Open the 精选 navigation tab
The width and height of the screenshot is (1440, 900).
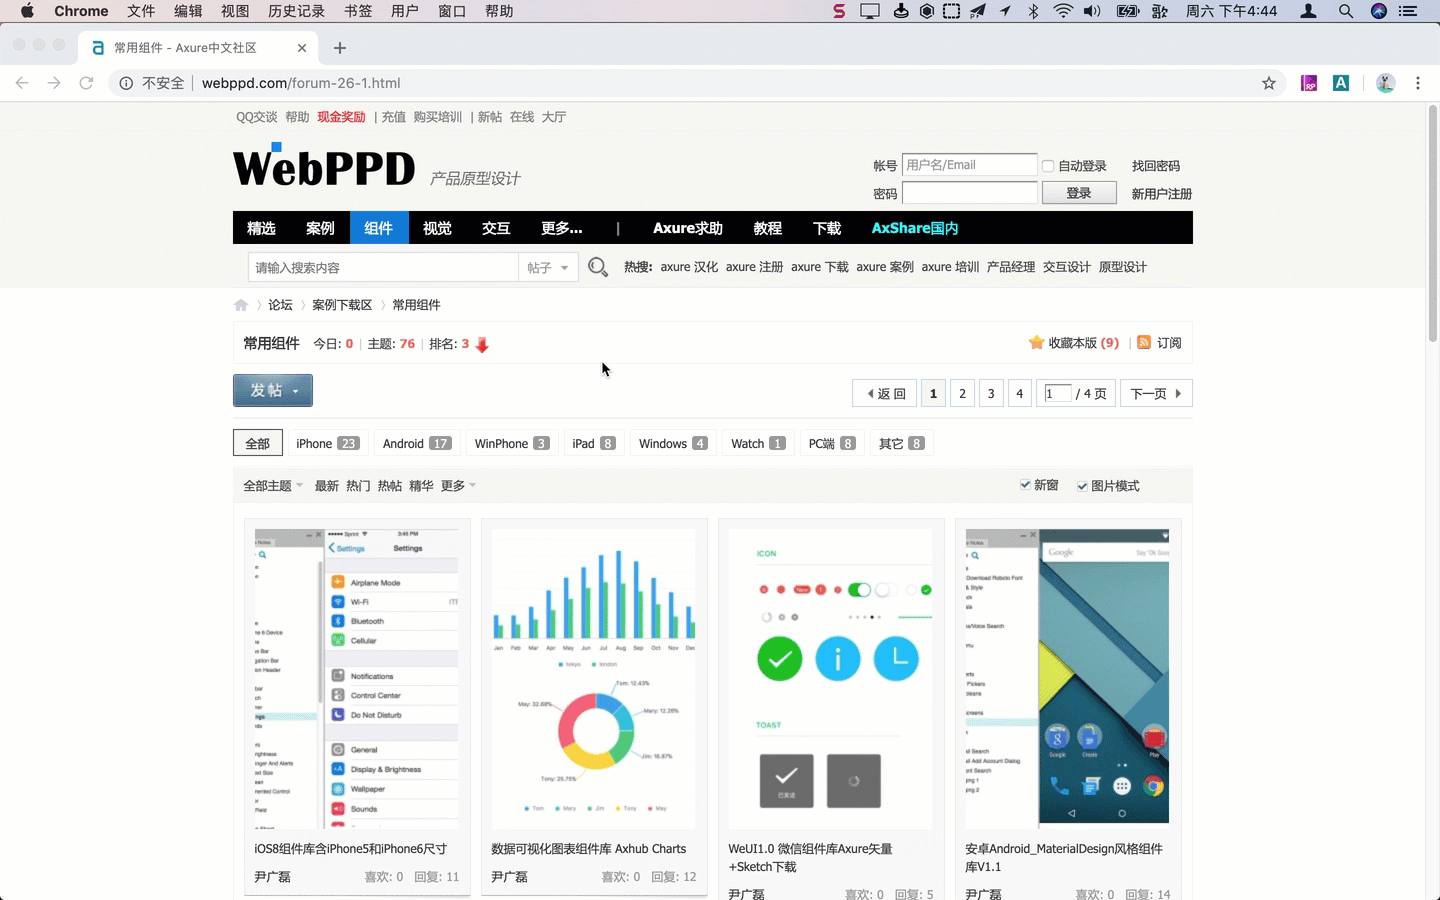coord(261,228)
